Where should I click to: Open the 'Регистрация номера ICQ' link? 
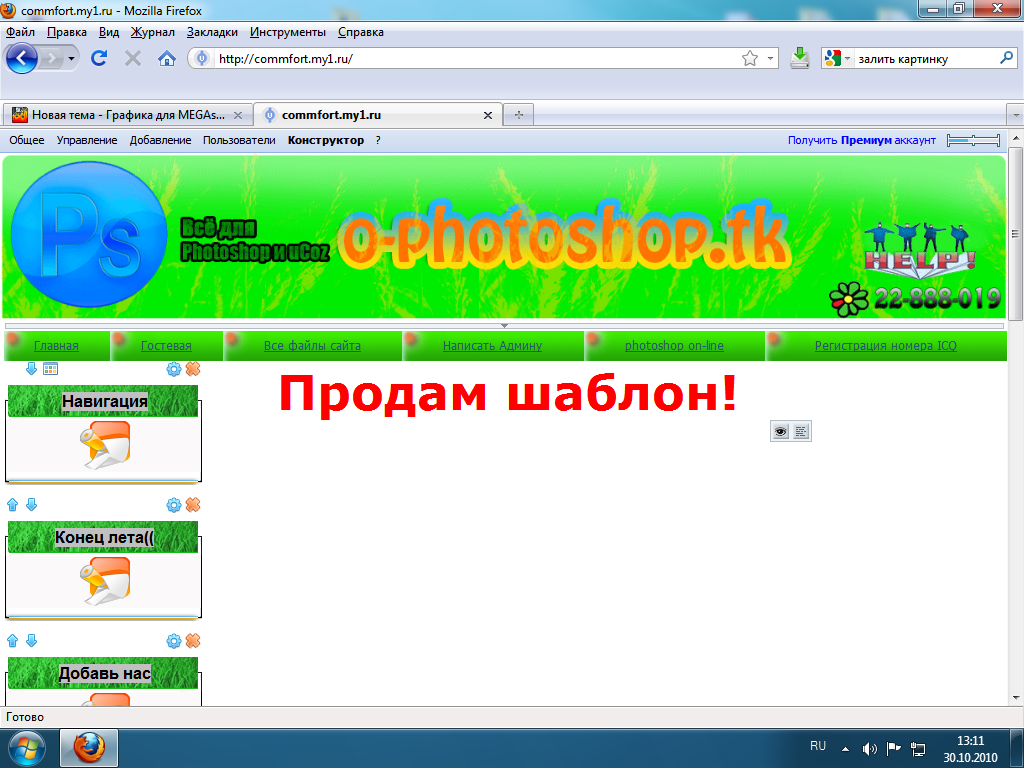pyautogui.click(x=886, y=345)
